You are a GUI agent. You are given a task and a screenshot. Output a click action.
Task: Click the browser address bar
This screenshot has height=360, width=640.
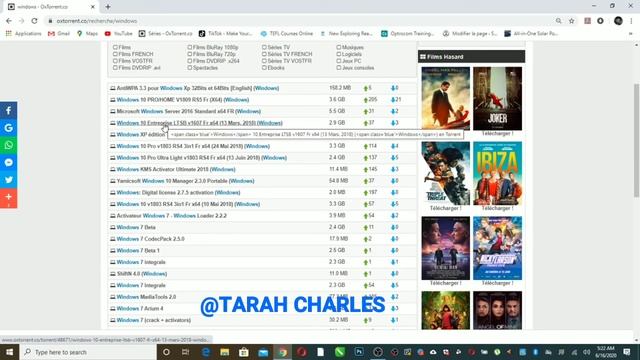301,21
